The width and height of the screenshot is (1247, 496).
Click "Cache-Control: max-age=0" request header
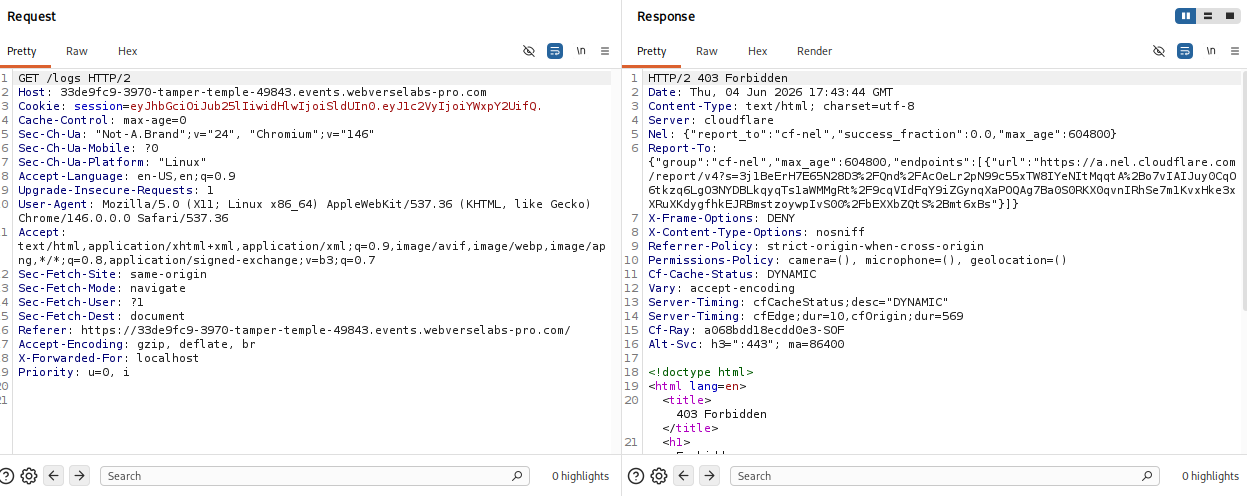(x=102, y=120)
